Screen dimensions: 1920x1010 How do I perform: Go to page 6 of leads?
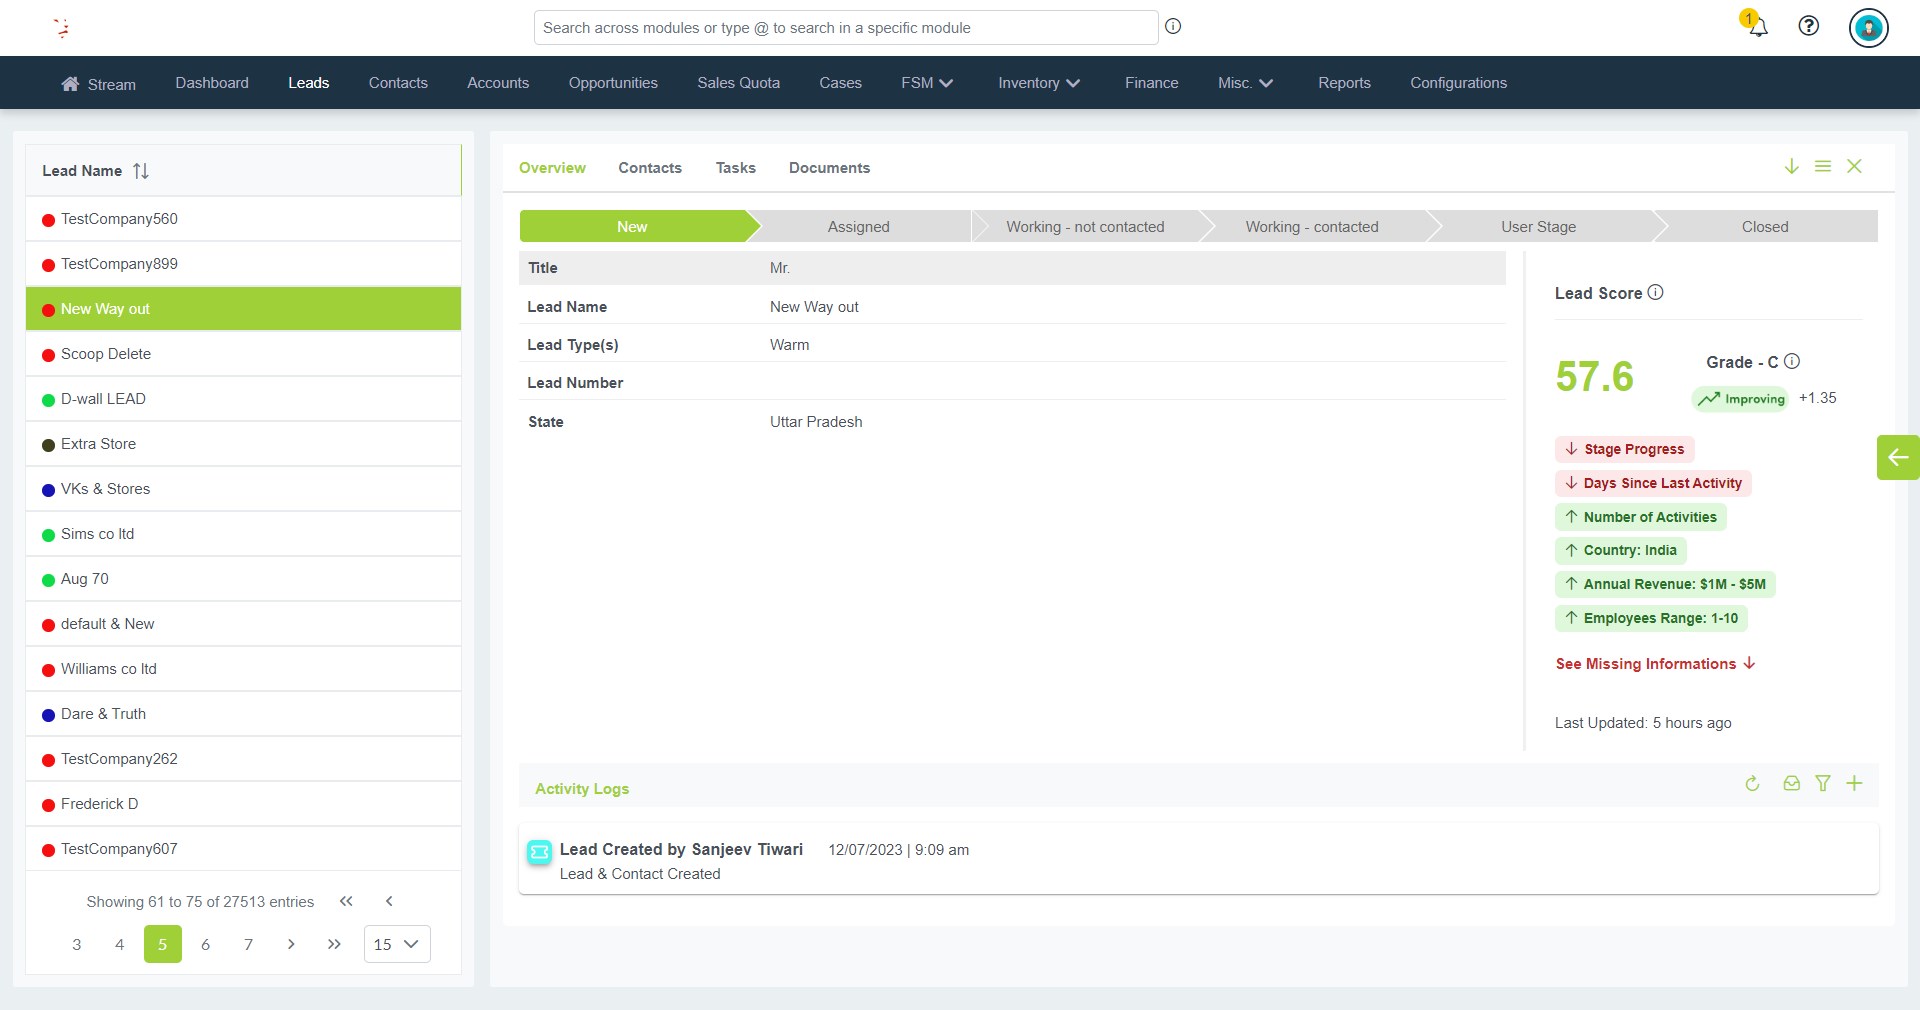coord(206,944)
